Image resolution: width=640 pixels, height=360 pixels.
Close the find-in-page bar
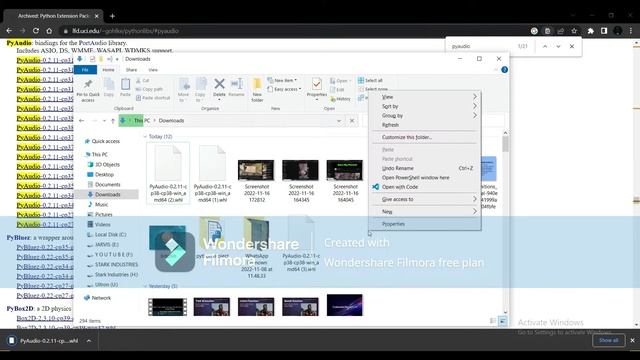coord(572,46)
